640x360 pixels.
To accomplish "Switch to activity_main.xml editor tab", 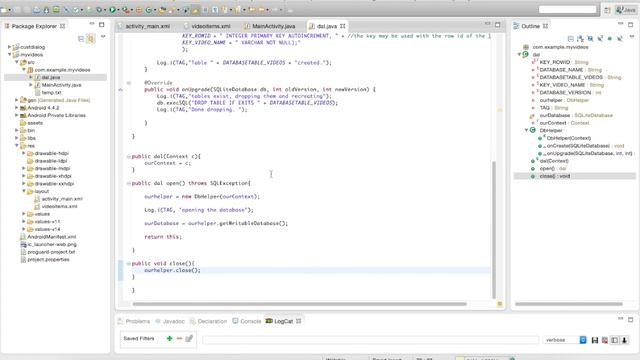I will (147, 26).
